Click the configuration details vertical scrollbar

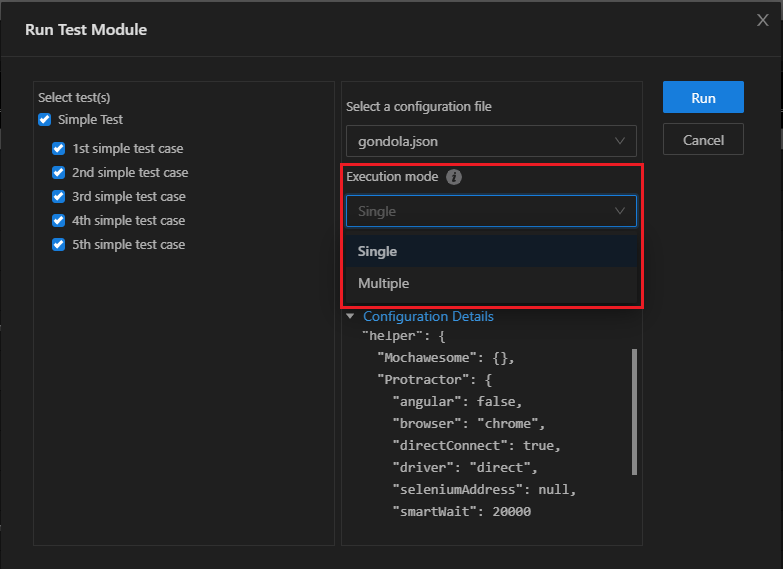634,411
